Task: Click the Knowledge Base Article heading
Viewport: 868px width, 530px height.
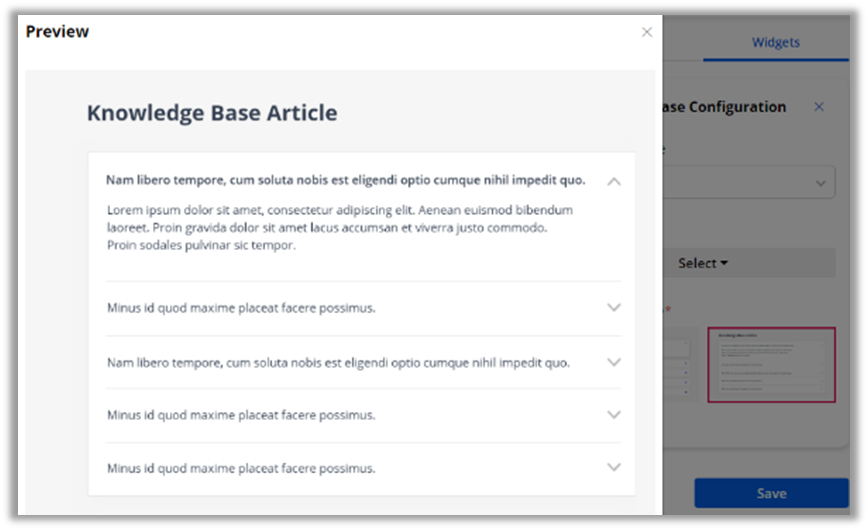Action: [x=212, y=113]
